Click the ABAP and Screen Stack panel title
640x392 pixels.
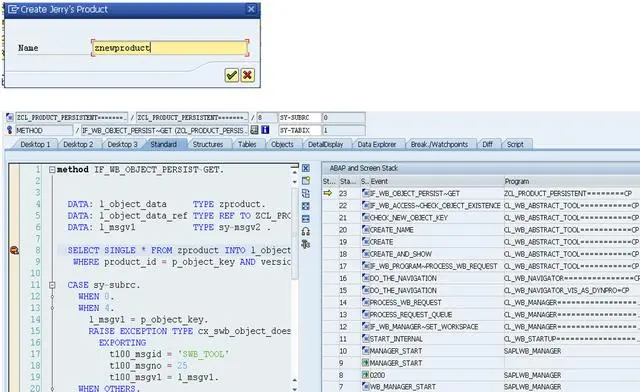tap(363, 168)
